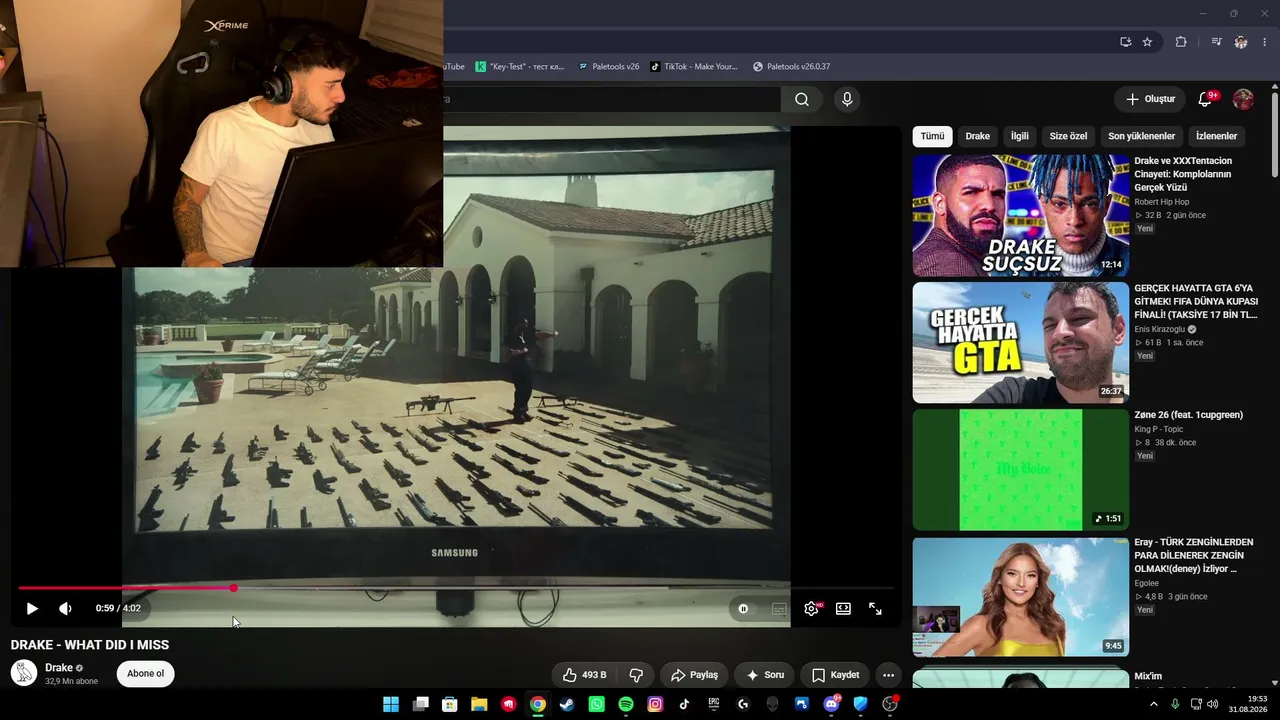
Task: Launch Microsoft Store from the taskbar
Action: click(x=450, y=704)
